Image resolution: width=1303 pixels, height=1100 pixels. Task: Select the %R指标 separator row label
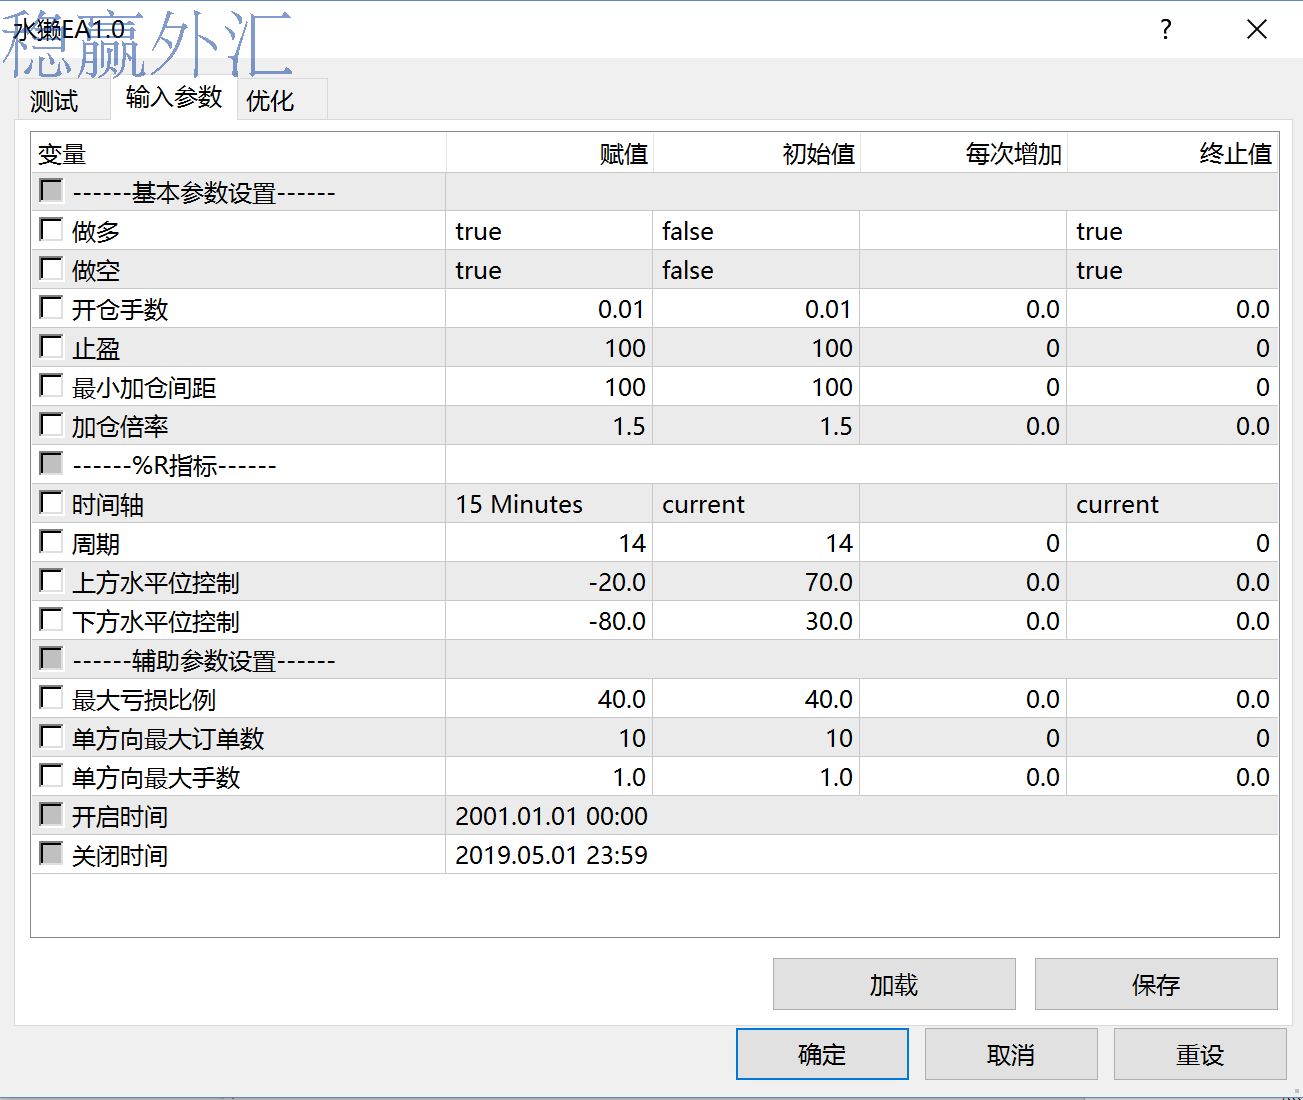pyautogui.click(x=174, y=466)
